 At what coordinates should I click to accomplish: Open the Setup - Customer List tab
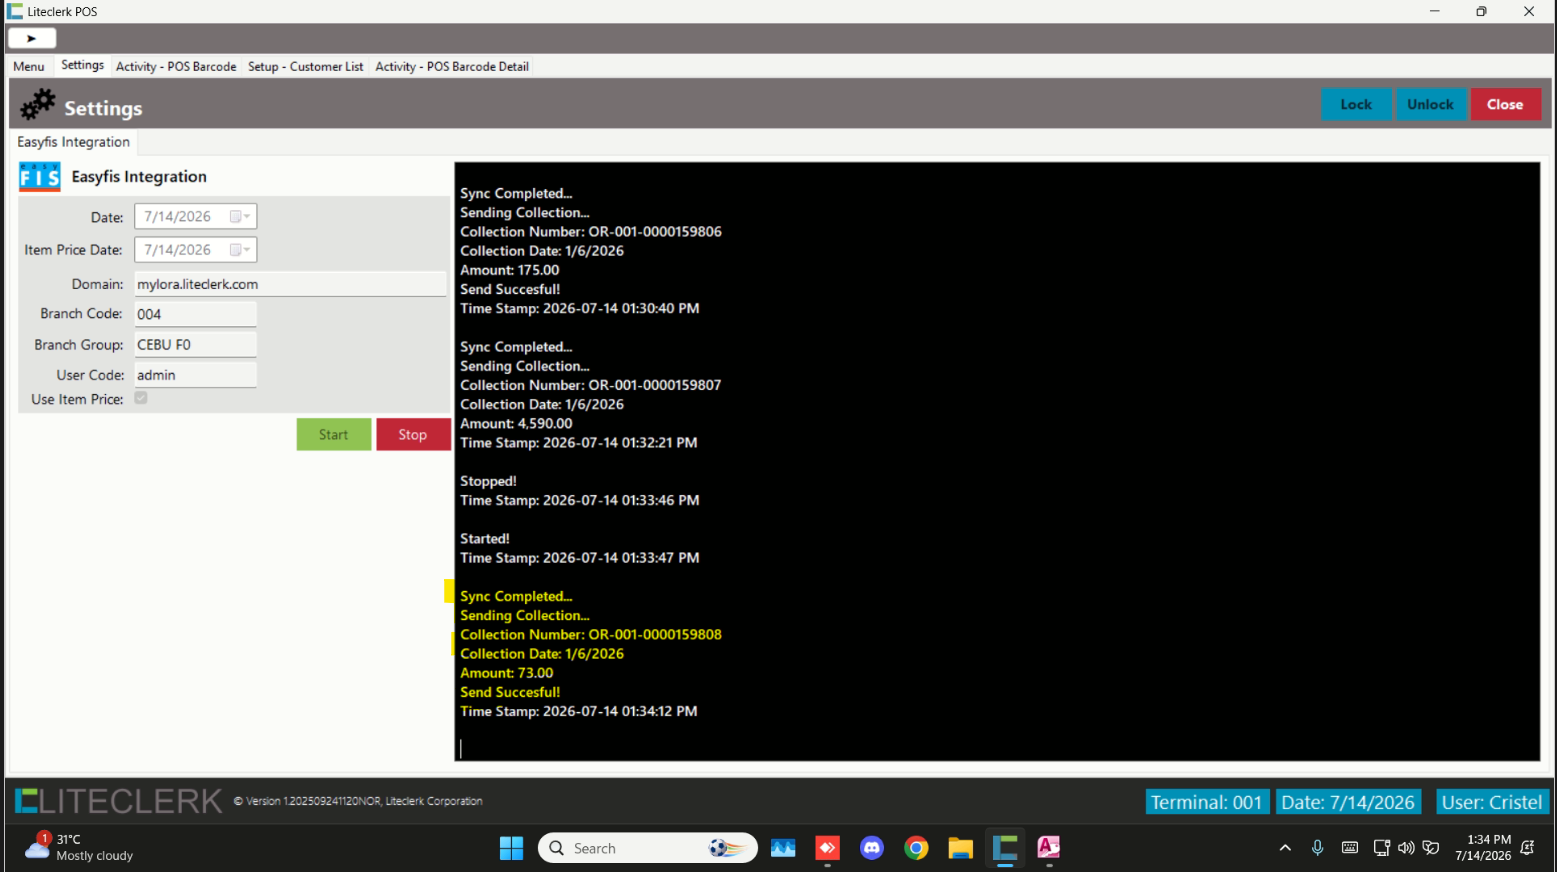pos(306,66)
